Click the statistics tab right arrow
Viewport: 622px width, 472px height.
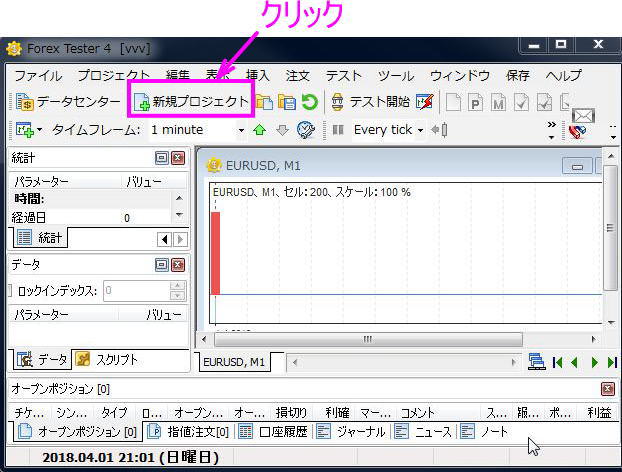(x=180, y=239)
